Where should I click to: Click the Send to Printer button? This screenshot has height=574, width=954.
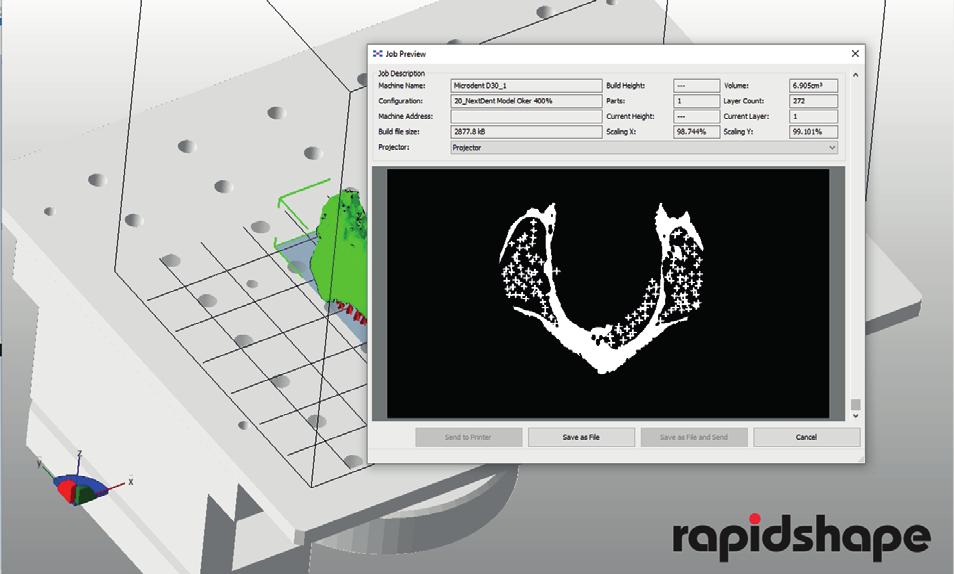click(468, 437)
